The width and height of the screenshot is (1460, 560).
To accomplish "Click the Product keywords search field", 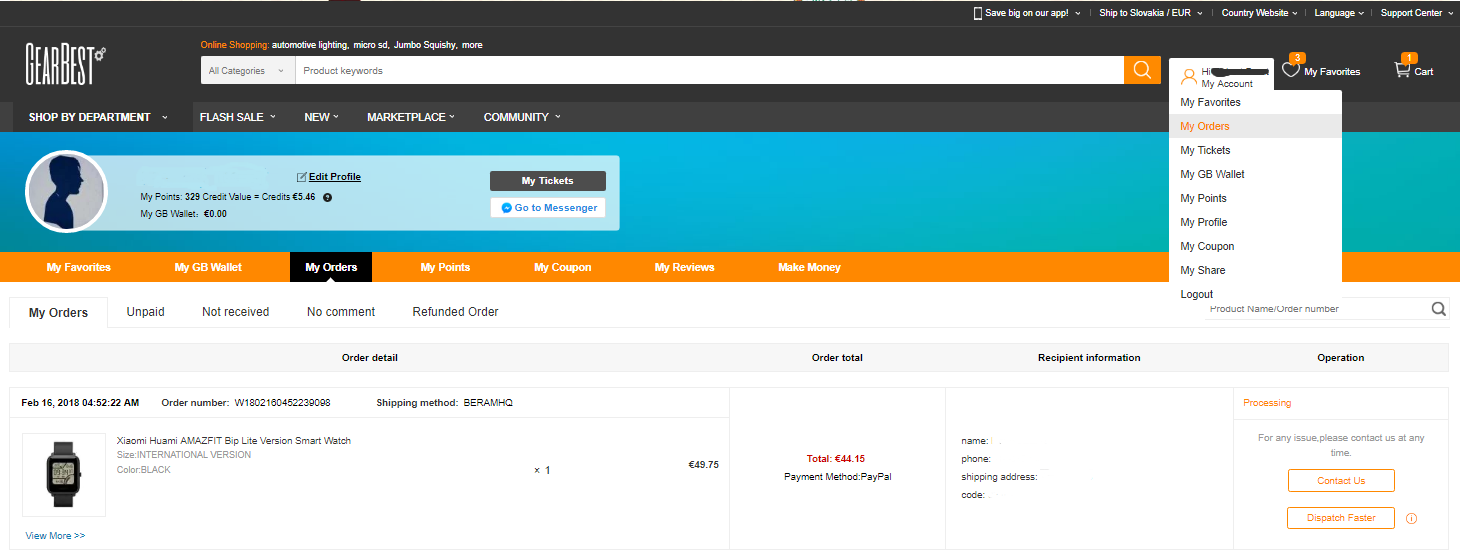I will tap(709, 71).
